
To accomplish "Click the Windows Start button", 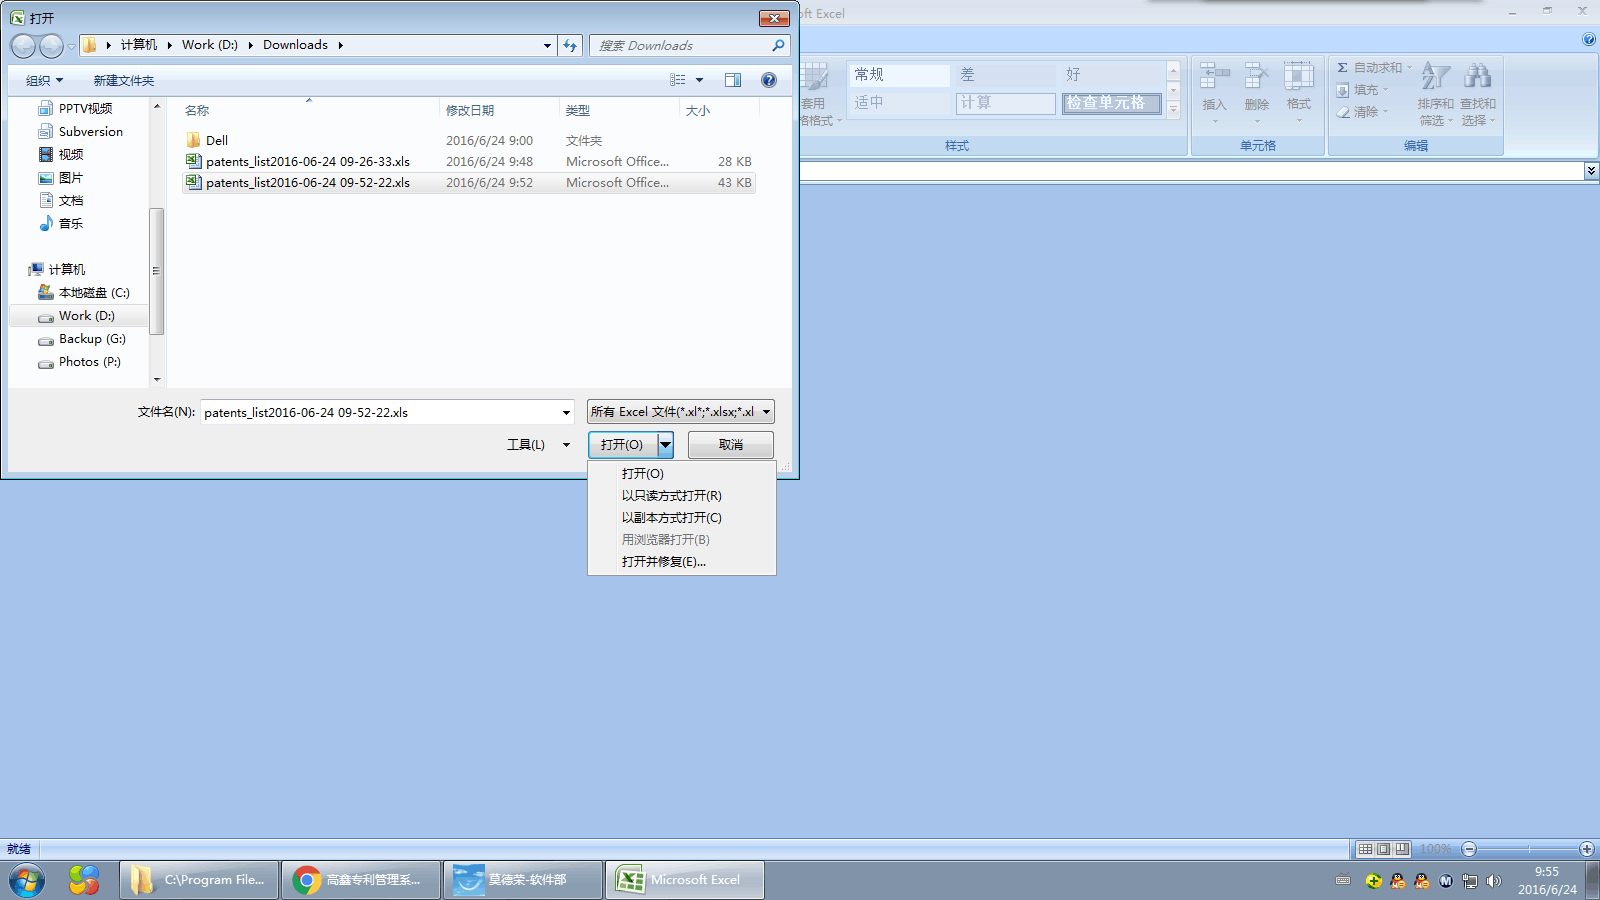I will tap(27, 880).
